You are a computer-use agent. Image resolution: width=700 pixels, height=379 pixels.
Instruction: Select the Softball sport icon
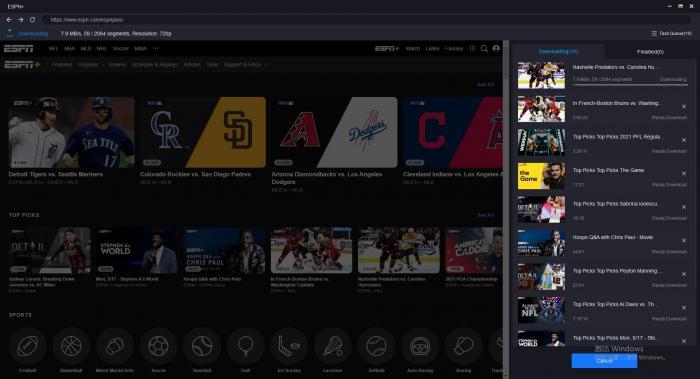click(376, 346)
